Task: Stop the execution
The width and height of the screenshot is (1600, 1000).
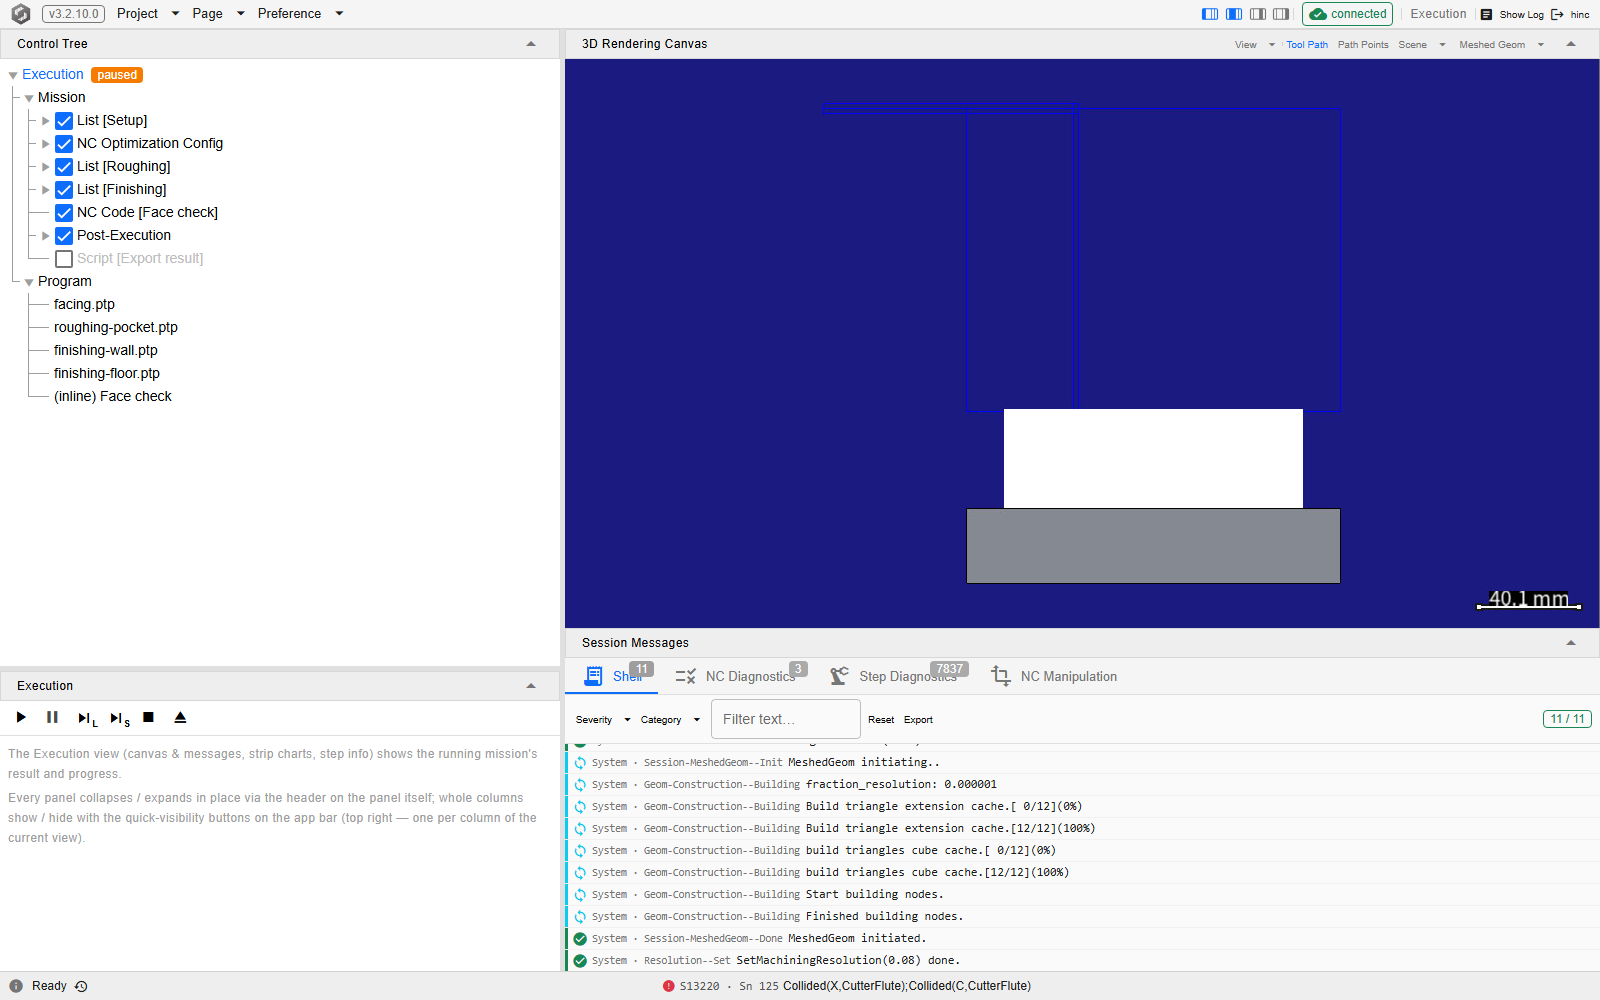Action: coord(148,717)
